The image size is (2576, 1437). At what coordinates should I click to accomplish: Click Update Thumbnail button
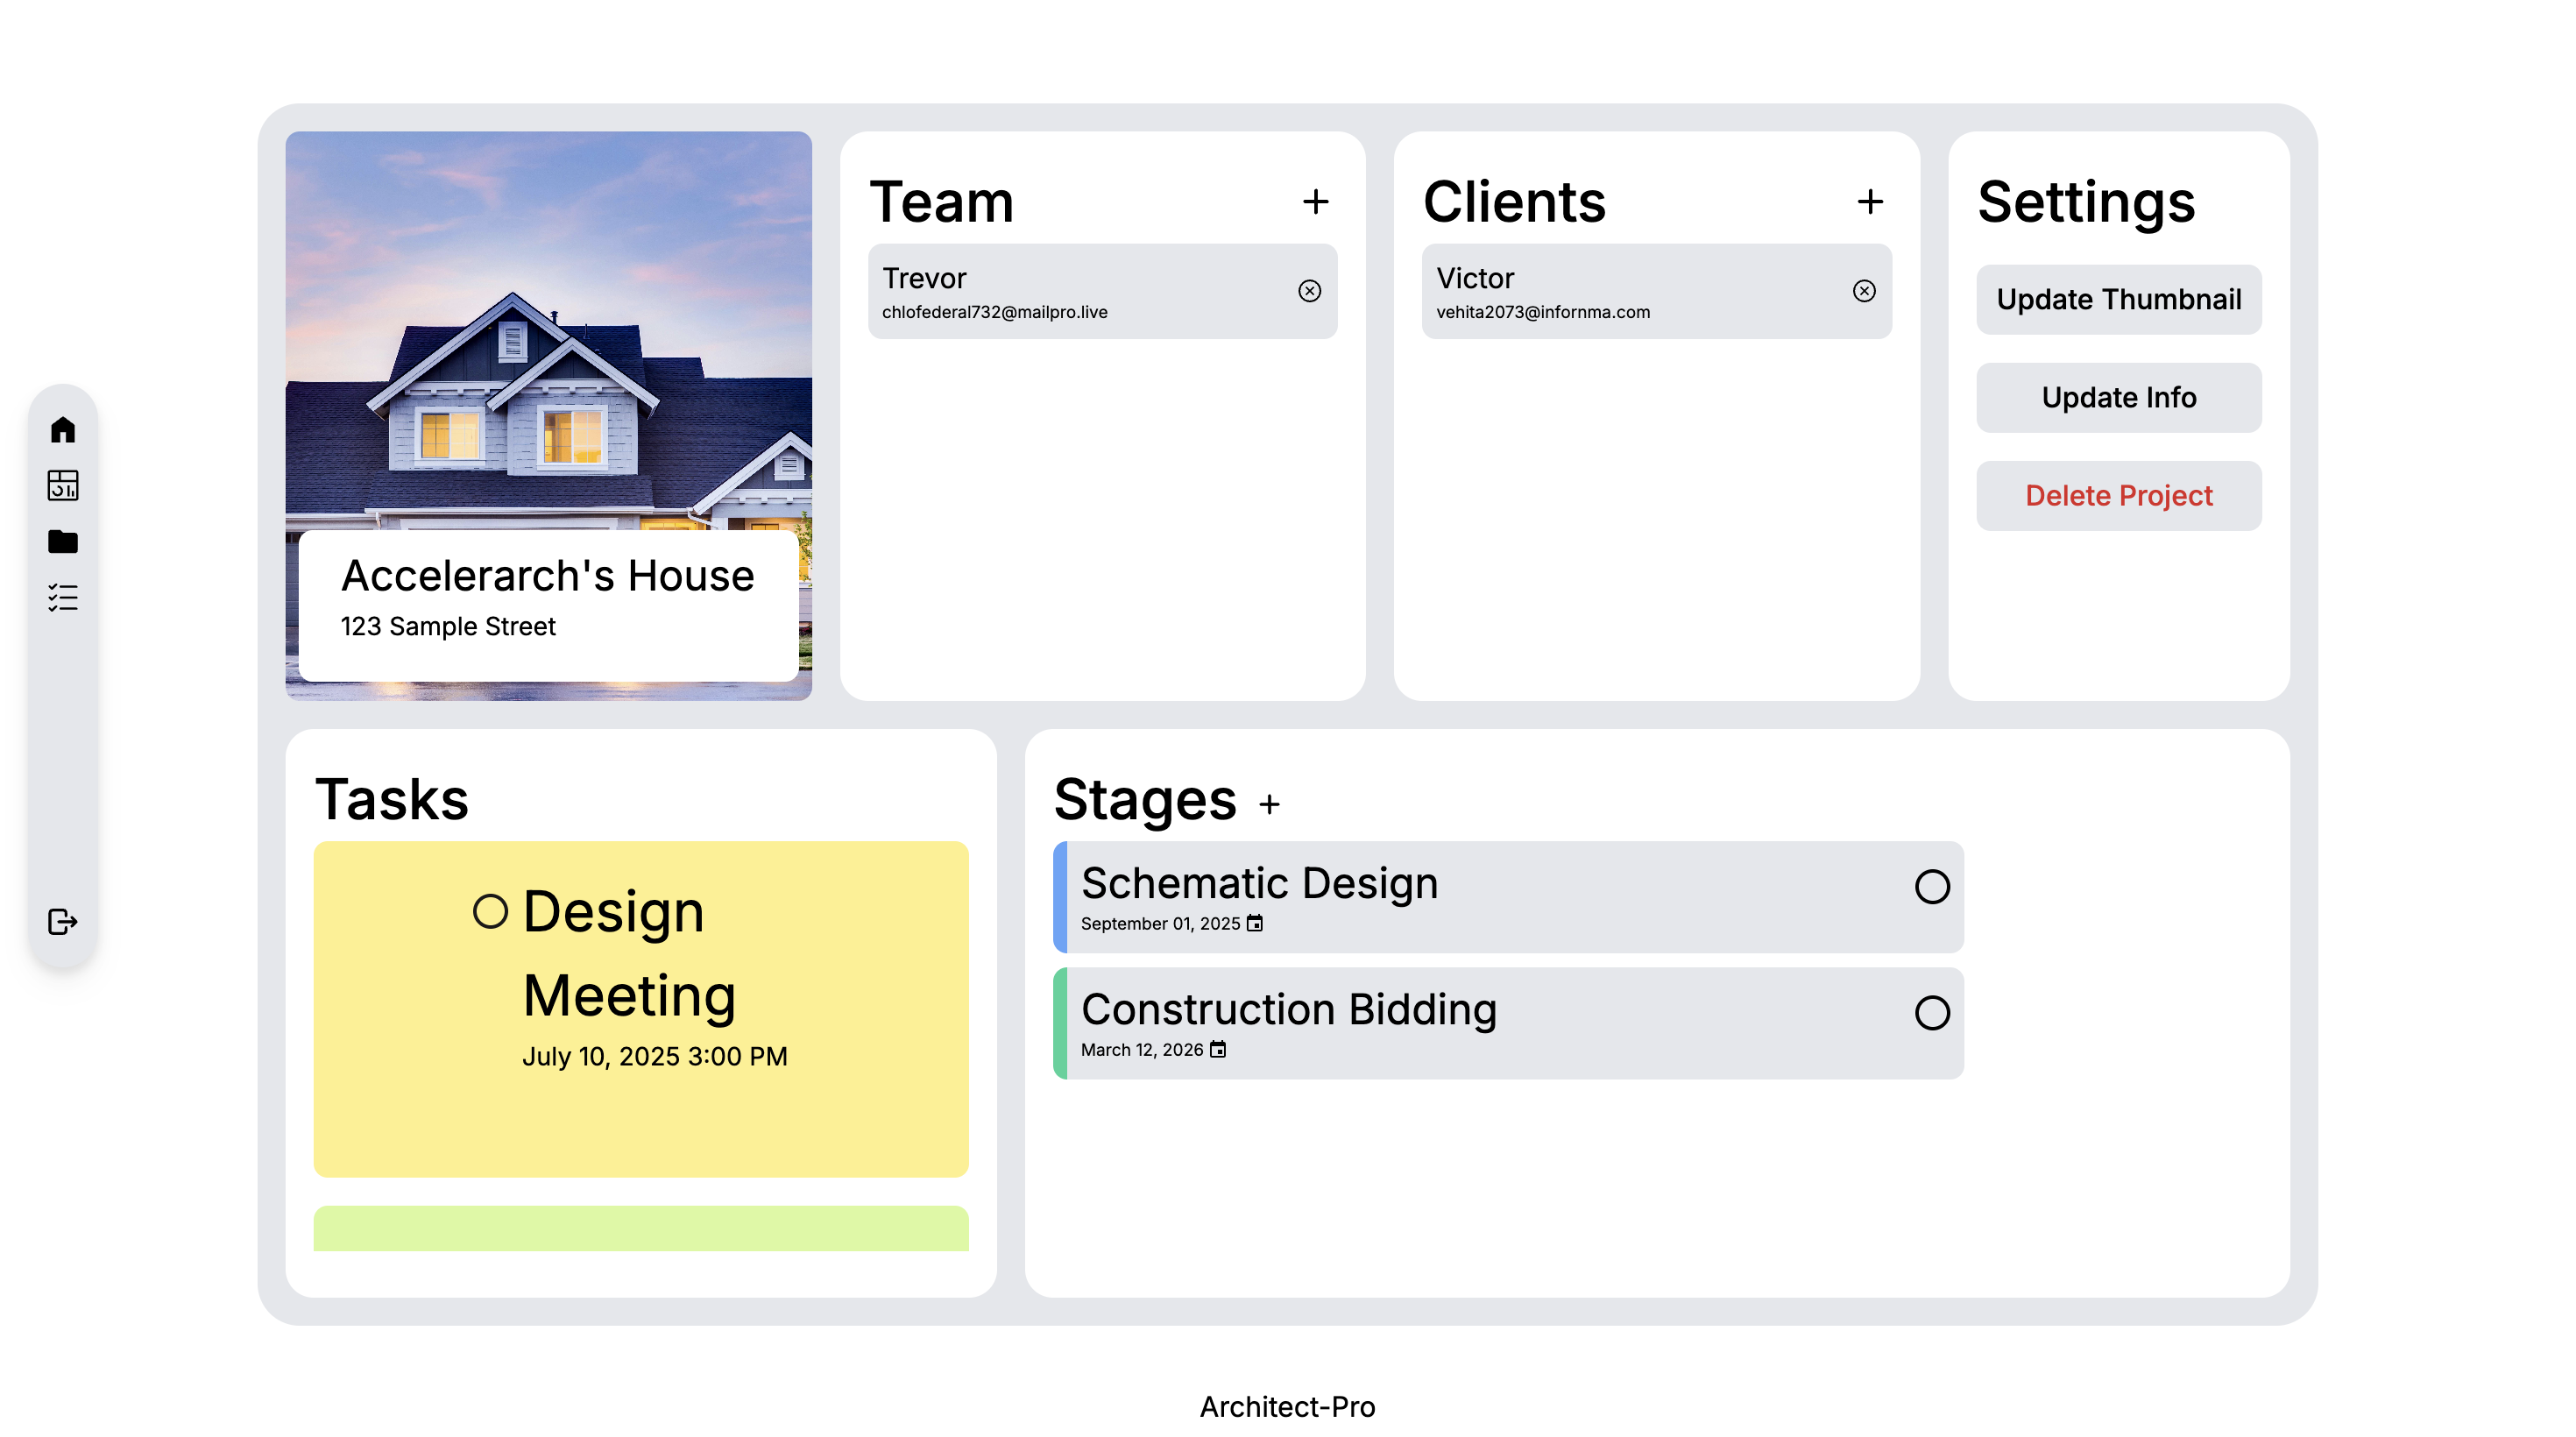tap(2118, 300)
